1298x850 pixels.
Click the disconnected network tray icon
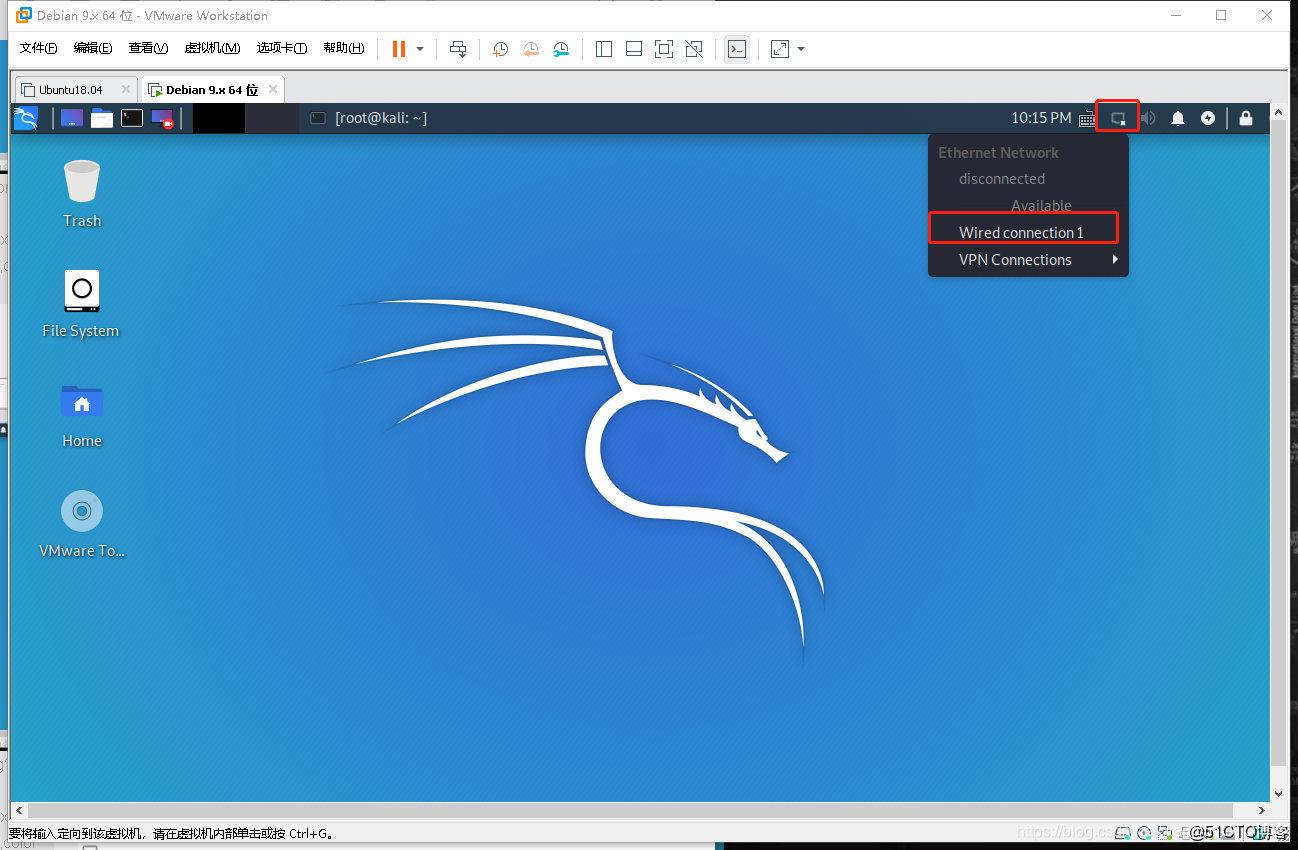click(1118, 118)
